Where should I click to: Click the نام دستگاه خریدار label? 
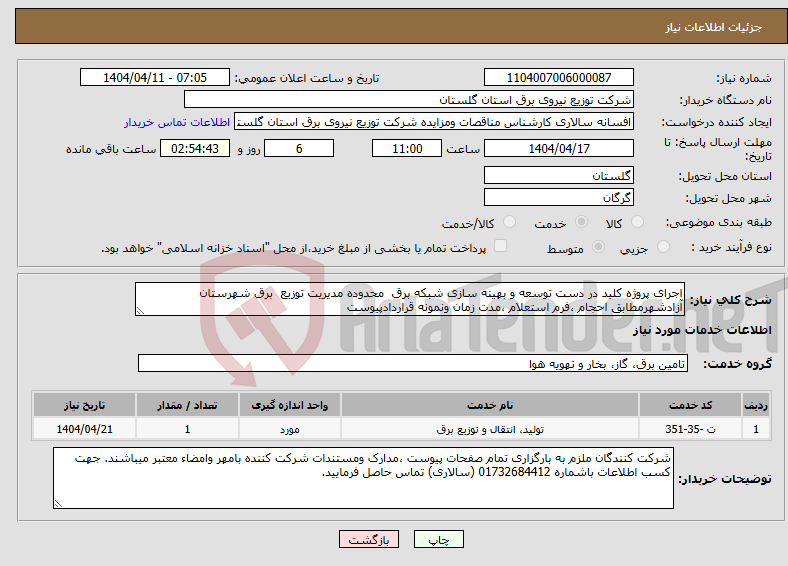tap(726, 101)
